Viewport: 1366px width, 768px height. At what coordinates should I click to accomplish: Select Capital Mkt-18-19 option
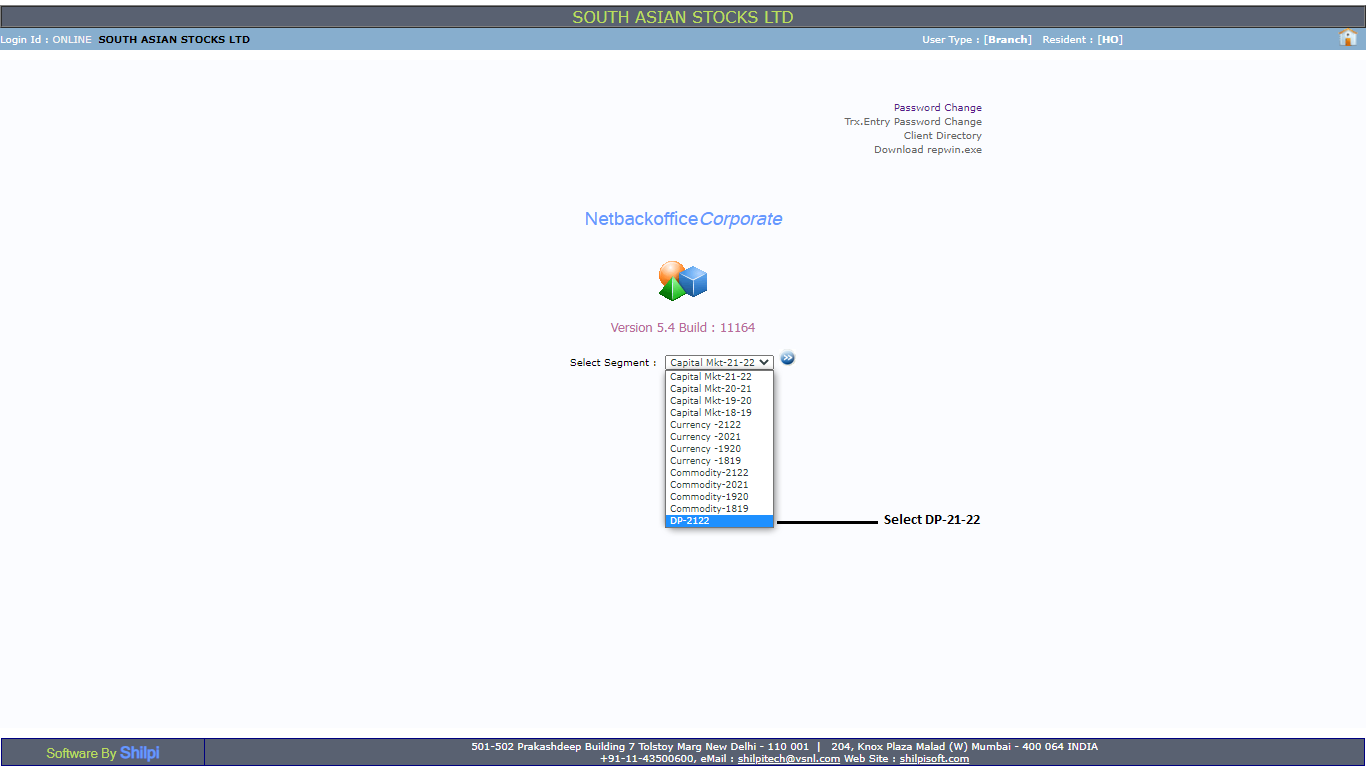(x=711, y=413)
